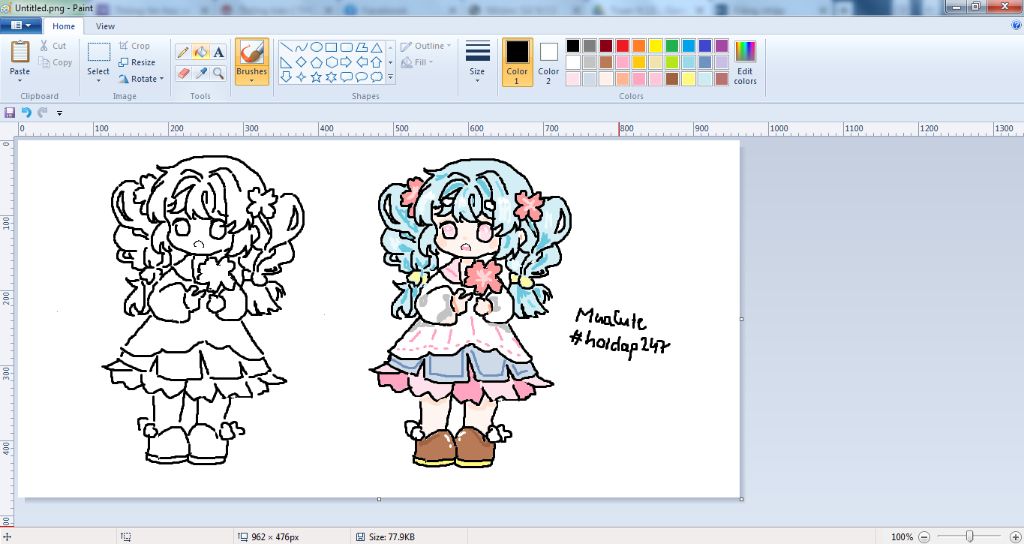
Task: Switch to the Home ribbon tab
Action: click(x=63, y=26)
